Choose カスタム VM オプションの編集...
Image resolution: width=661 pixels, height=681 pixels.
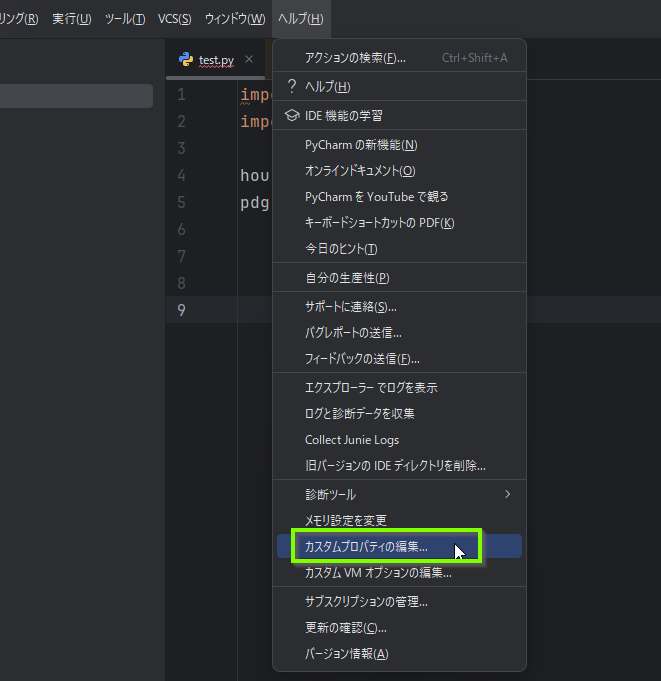click(x=399, y=573)
